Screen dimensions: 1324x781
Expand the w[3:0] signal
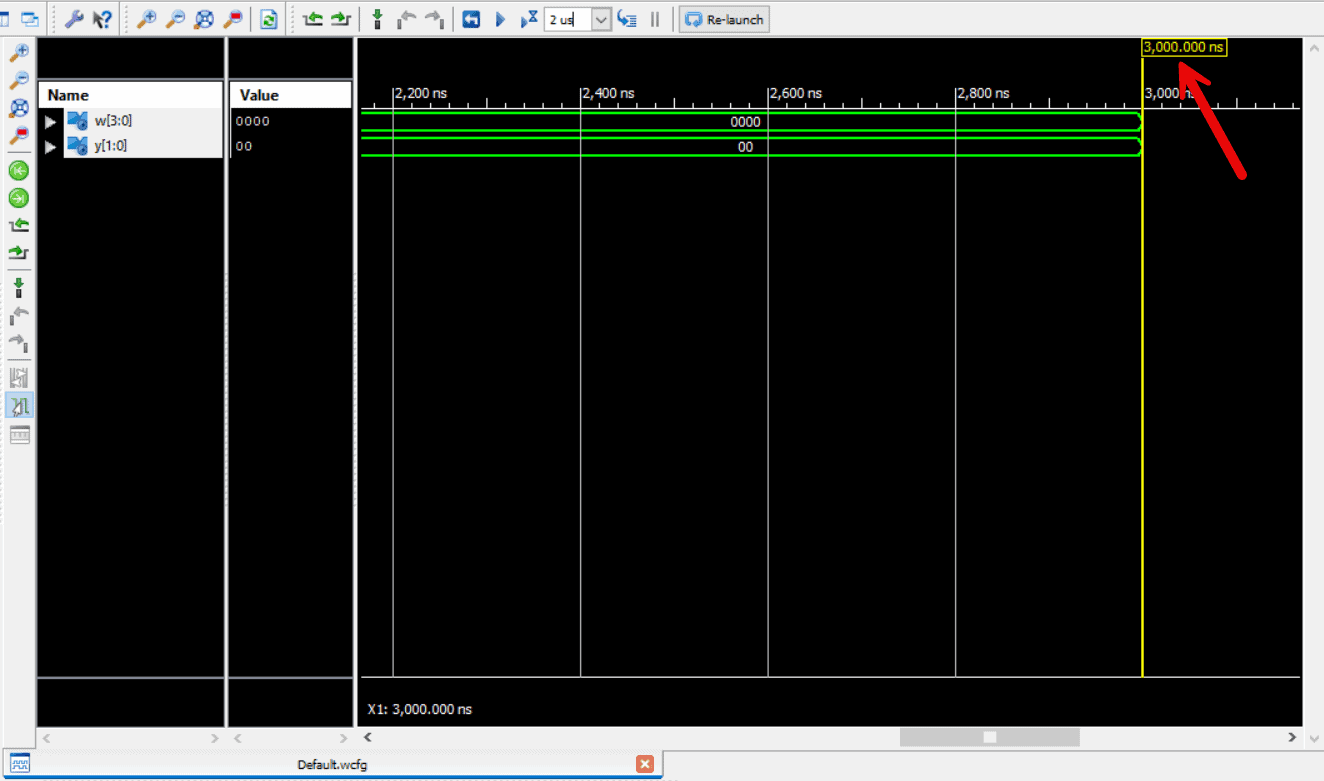51,120
